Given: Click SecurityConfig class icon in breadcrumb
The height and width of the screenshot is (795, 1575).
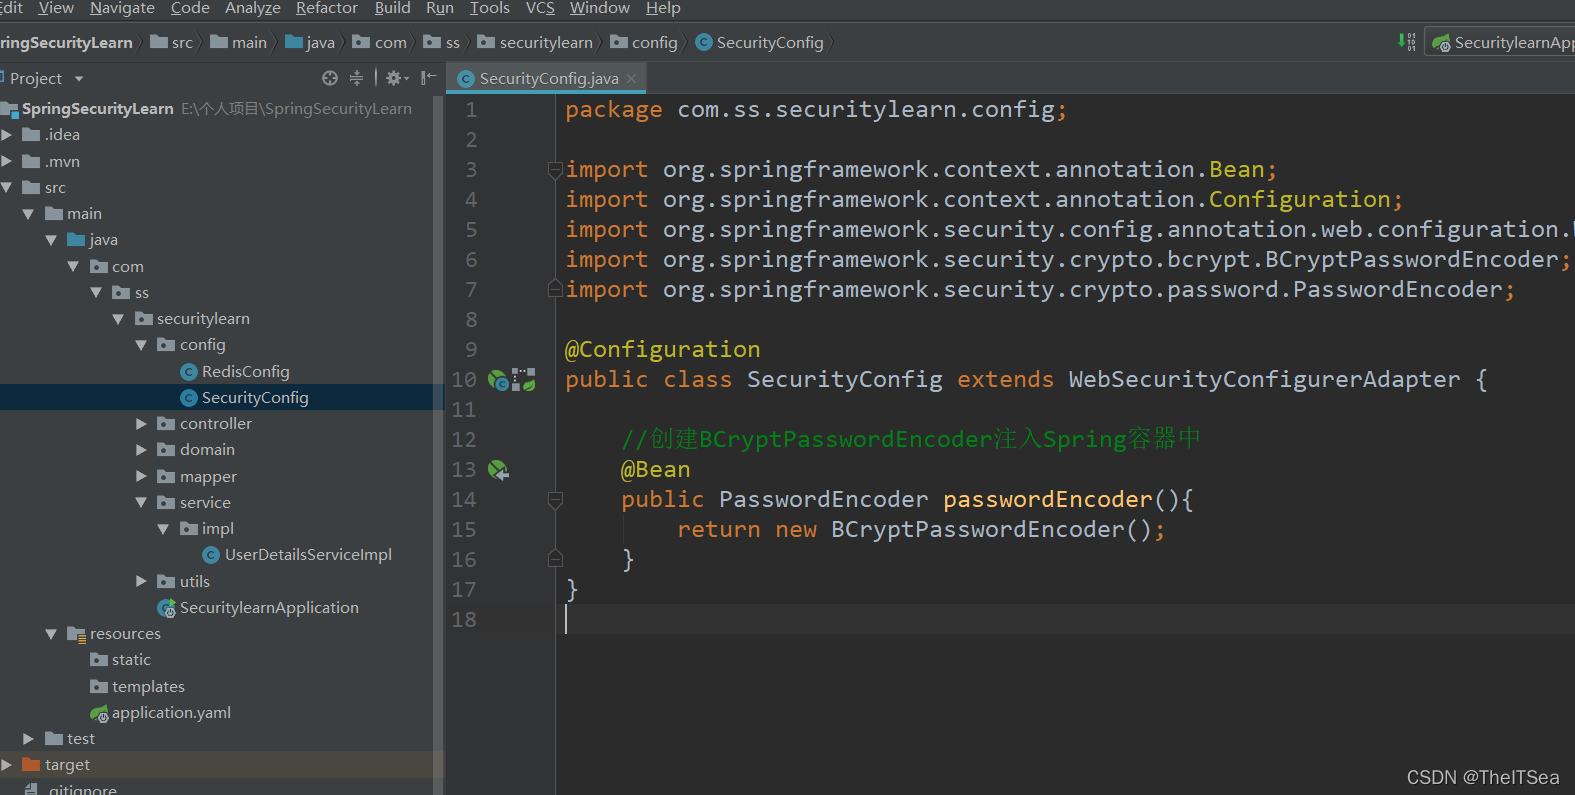Looking at the screenshot, I should coord(704,42).
